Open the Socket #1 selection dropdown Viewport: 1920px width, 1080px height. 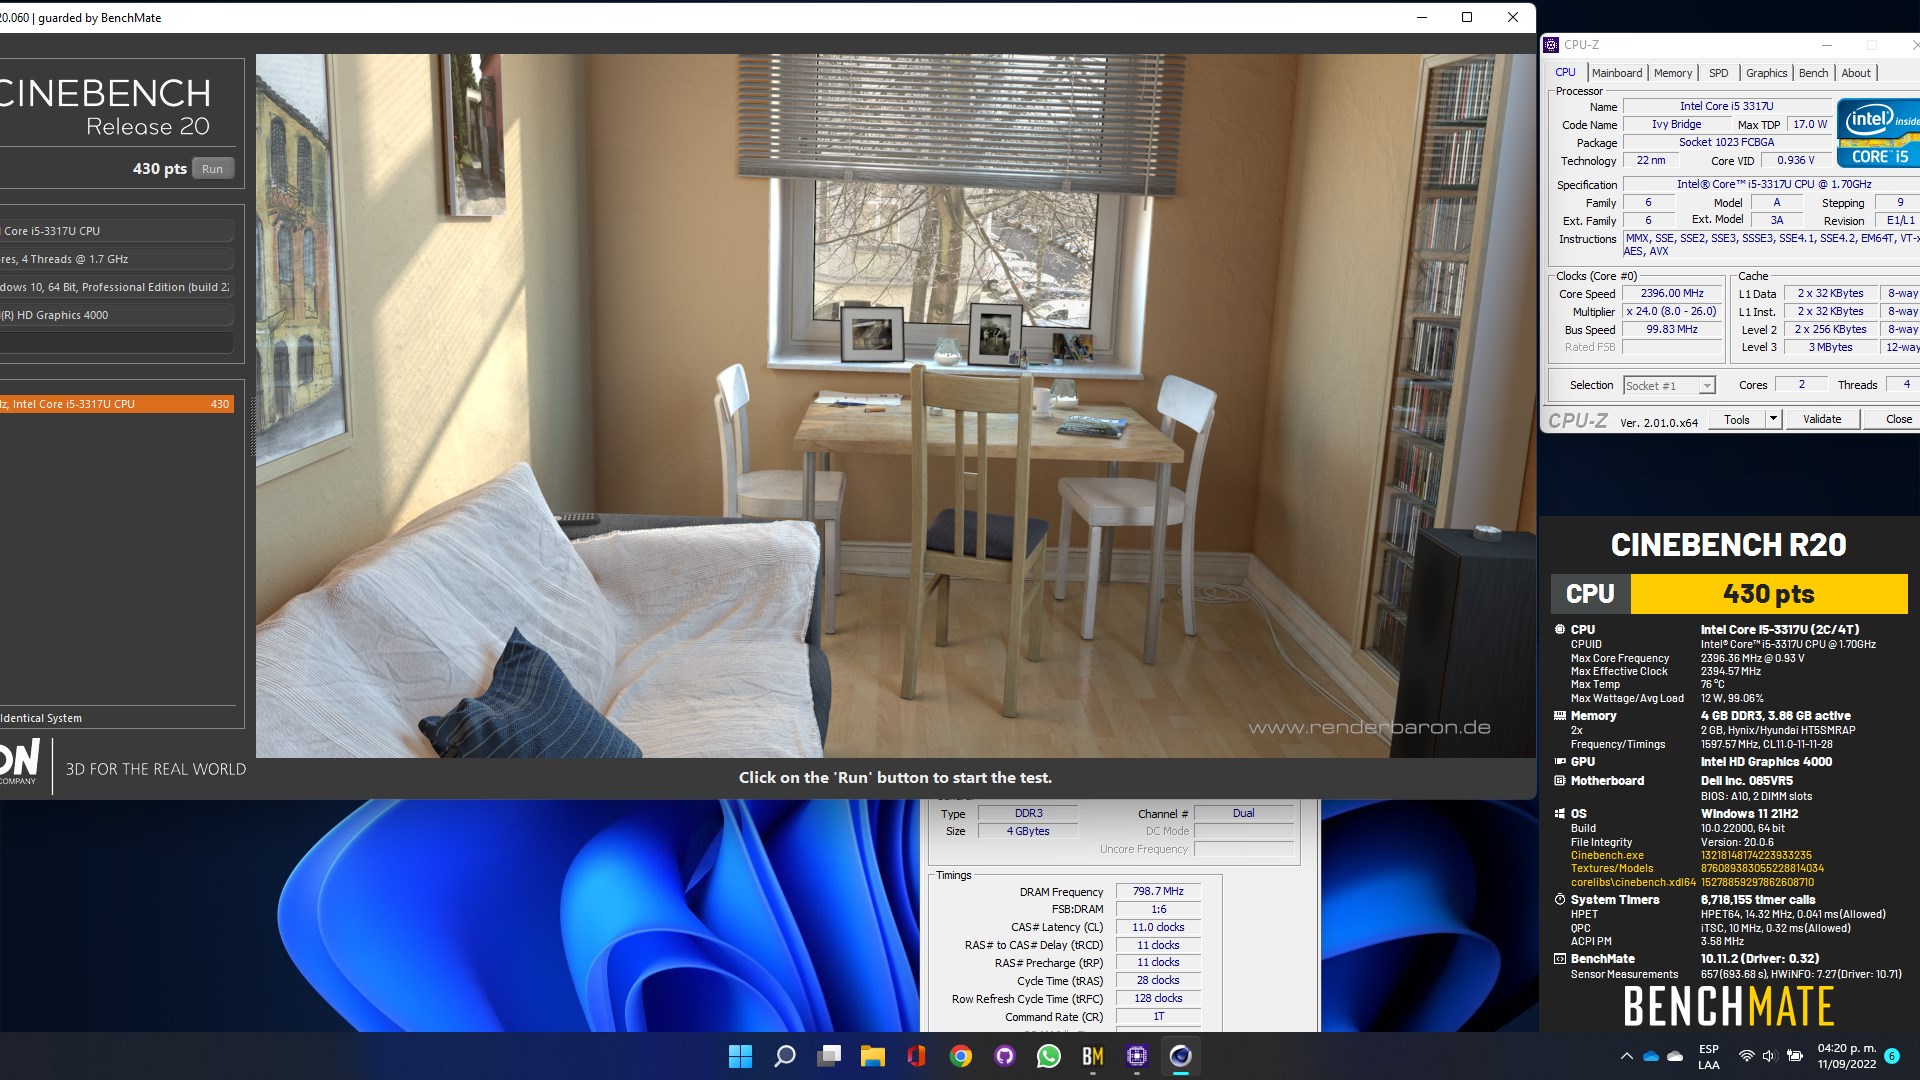pos(1669,386)
